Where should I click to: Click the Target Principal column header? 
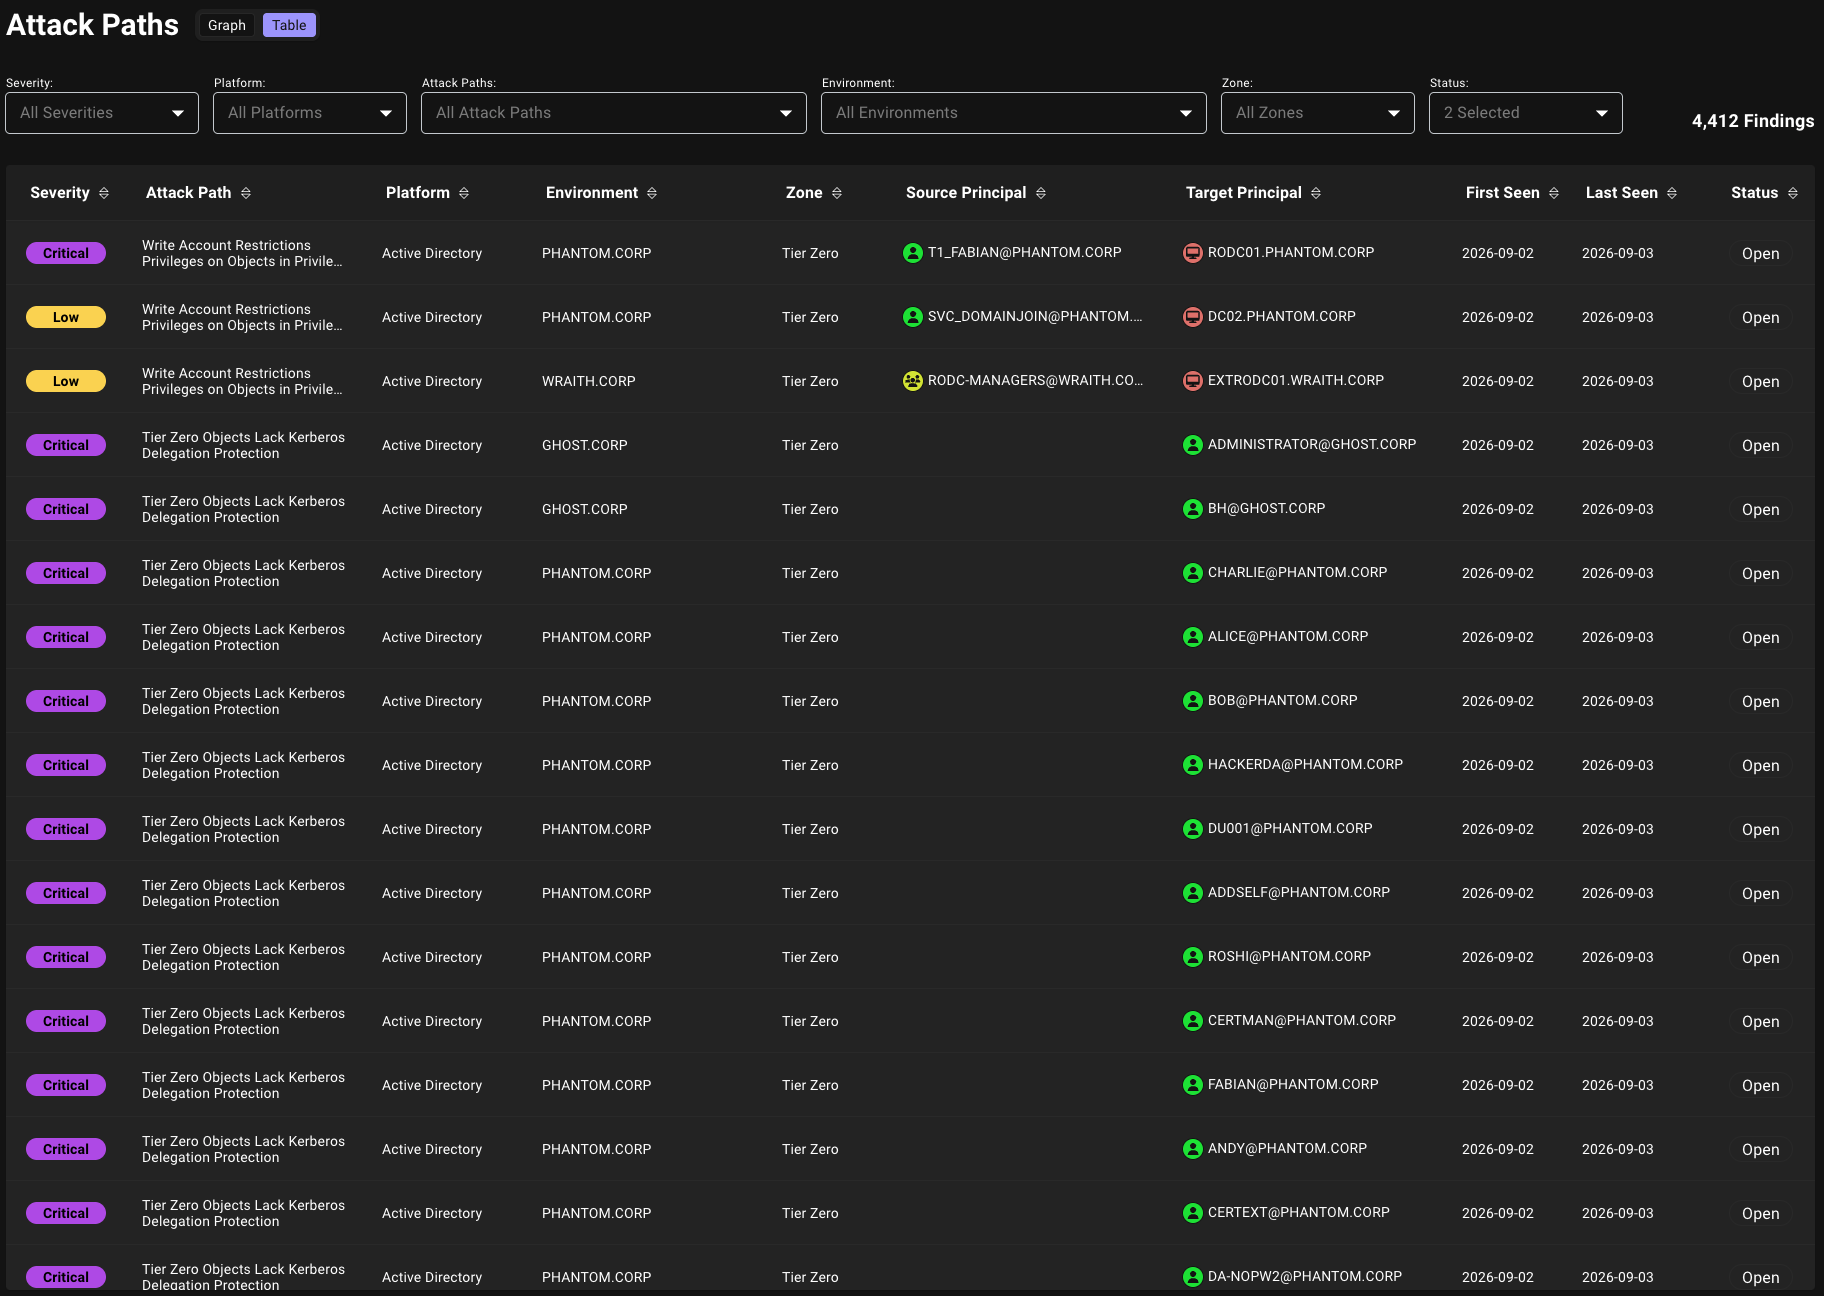[x=1244, y=193]
